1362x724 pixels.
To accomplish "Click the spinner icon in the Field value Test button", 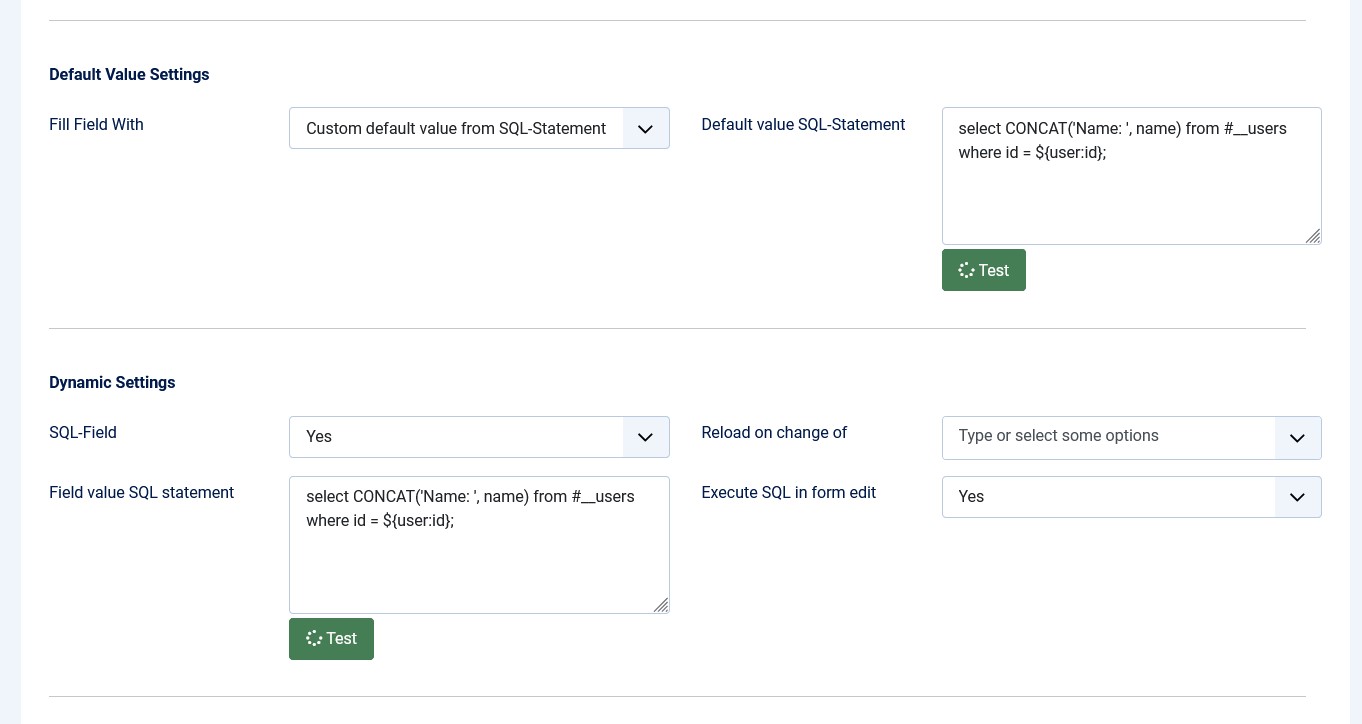I will click(x=313, y=638).
